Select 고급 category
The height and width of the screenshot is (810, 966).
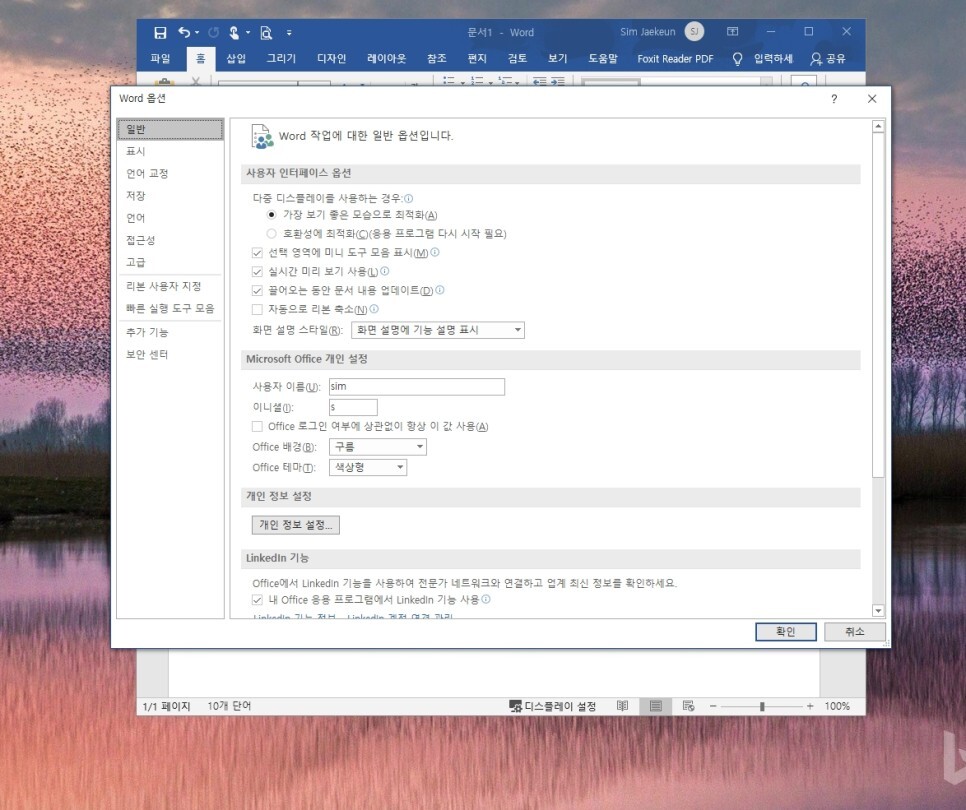click(x=170, y=262)
